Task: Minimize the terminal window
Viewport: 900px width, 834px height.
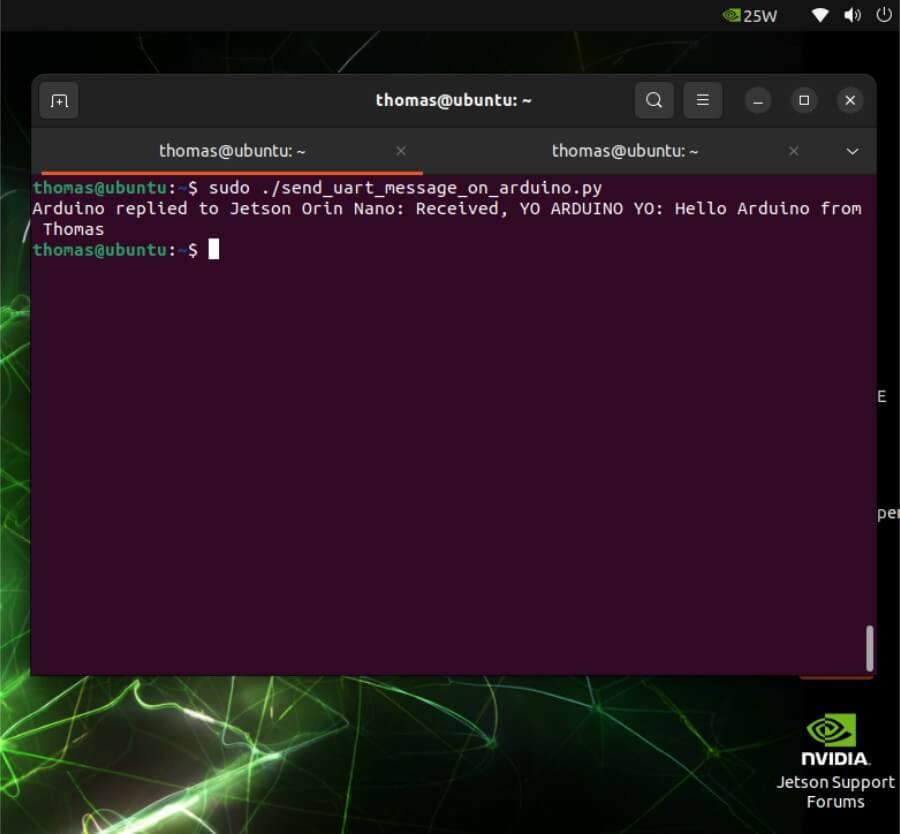Action: coord(758,101)
